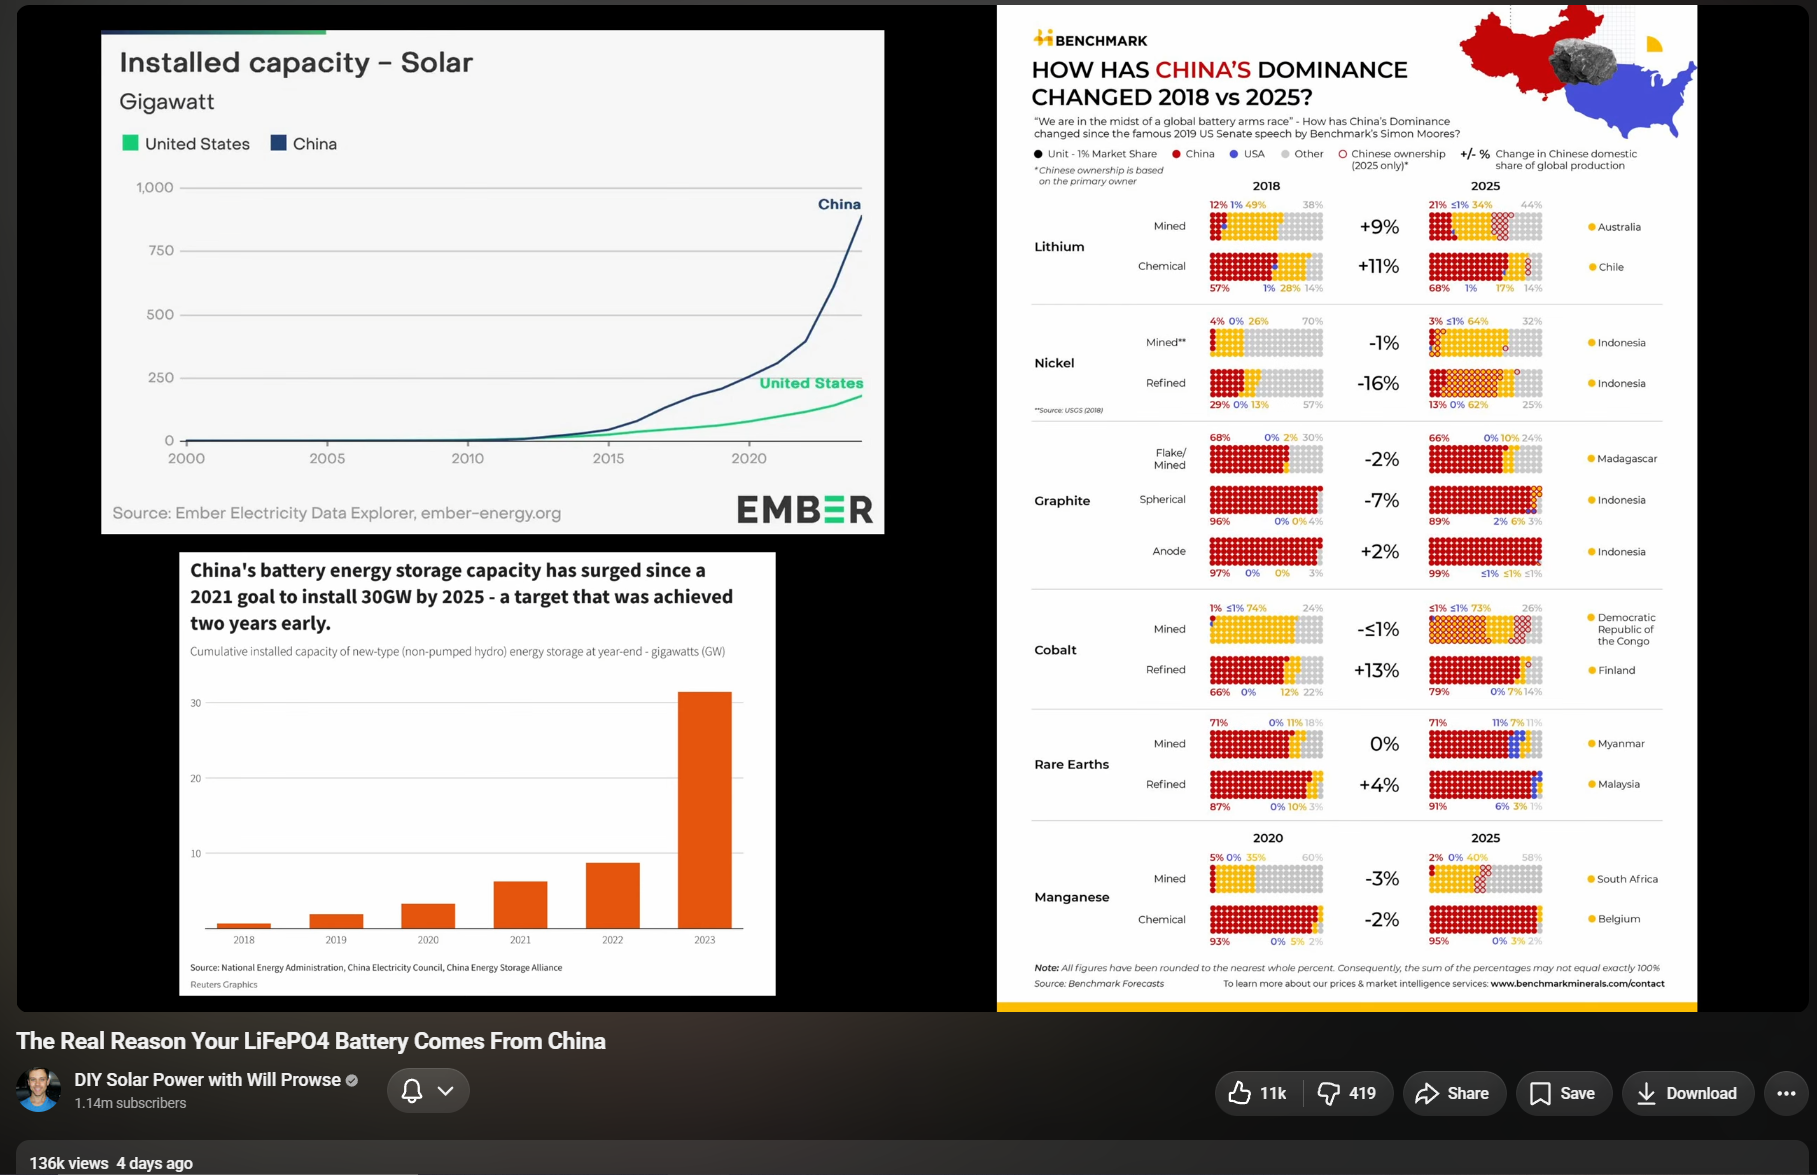Click the "136k views" text

tap(69, 1163)
